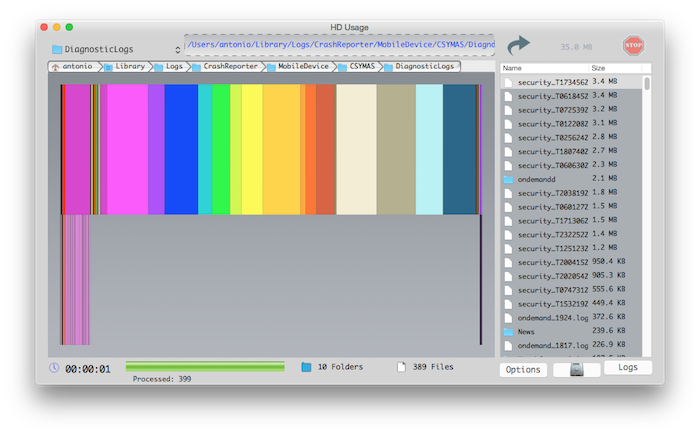The width and height of the screenshot is (700, 435).
Task: Click the News folder icon
Action: pyautogui.click(x=508, y=332)
